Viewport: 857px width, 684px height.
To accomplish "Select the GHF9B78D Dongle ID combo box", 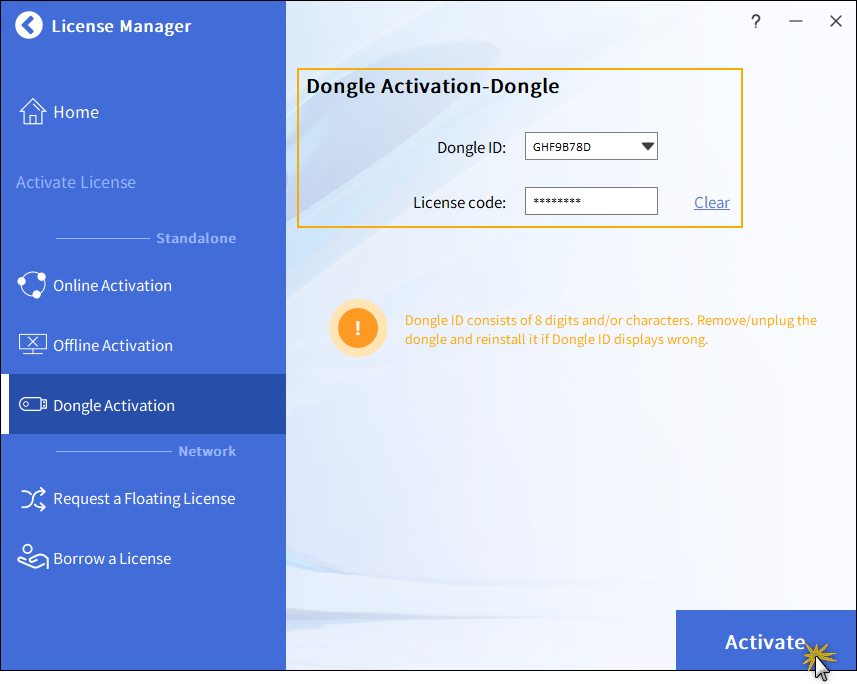I will (x=581, y=147).
